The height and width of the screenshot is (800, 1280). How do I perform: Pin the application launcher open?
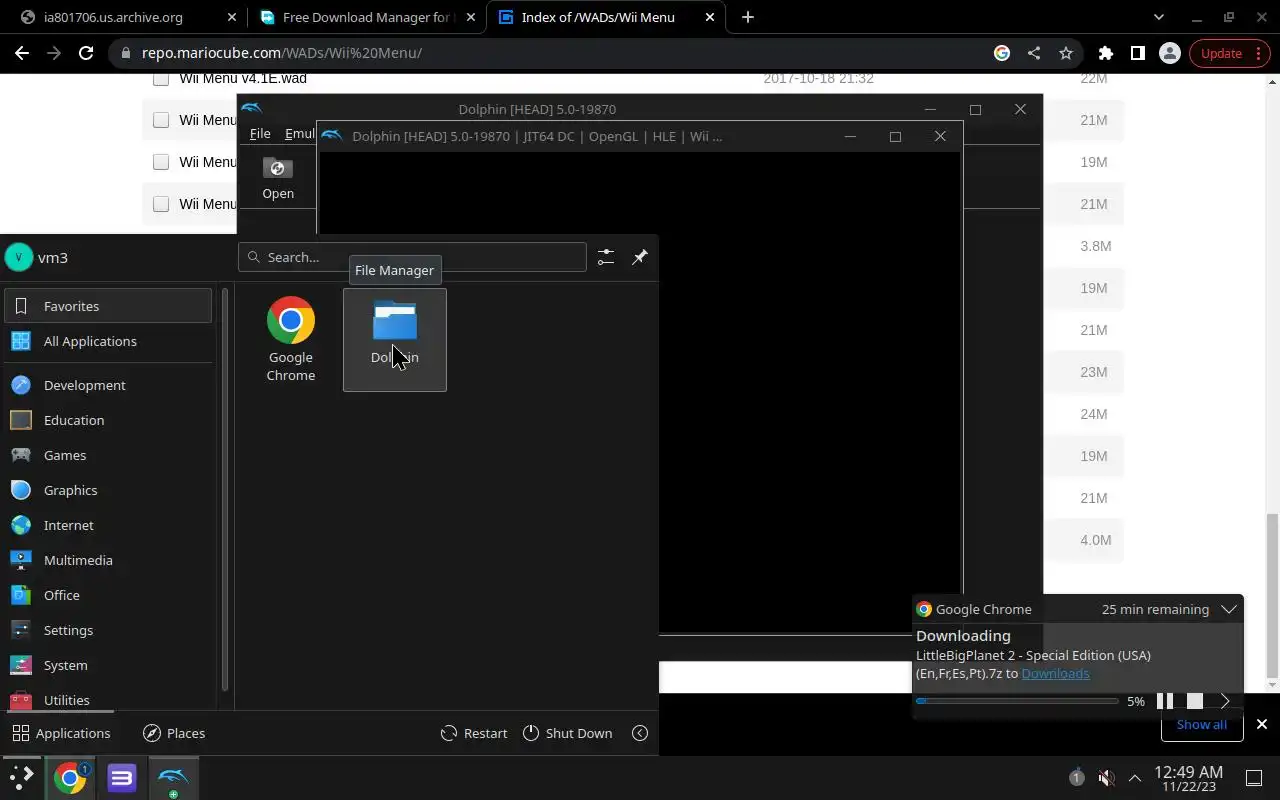pos(640,257)
